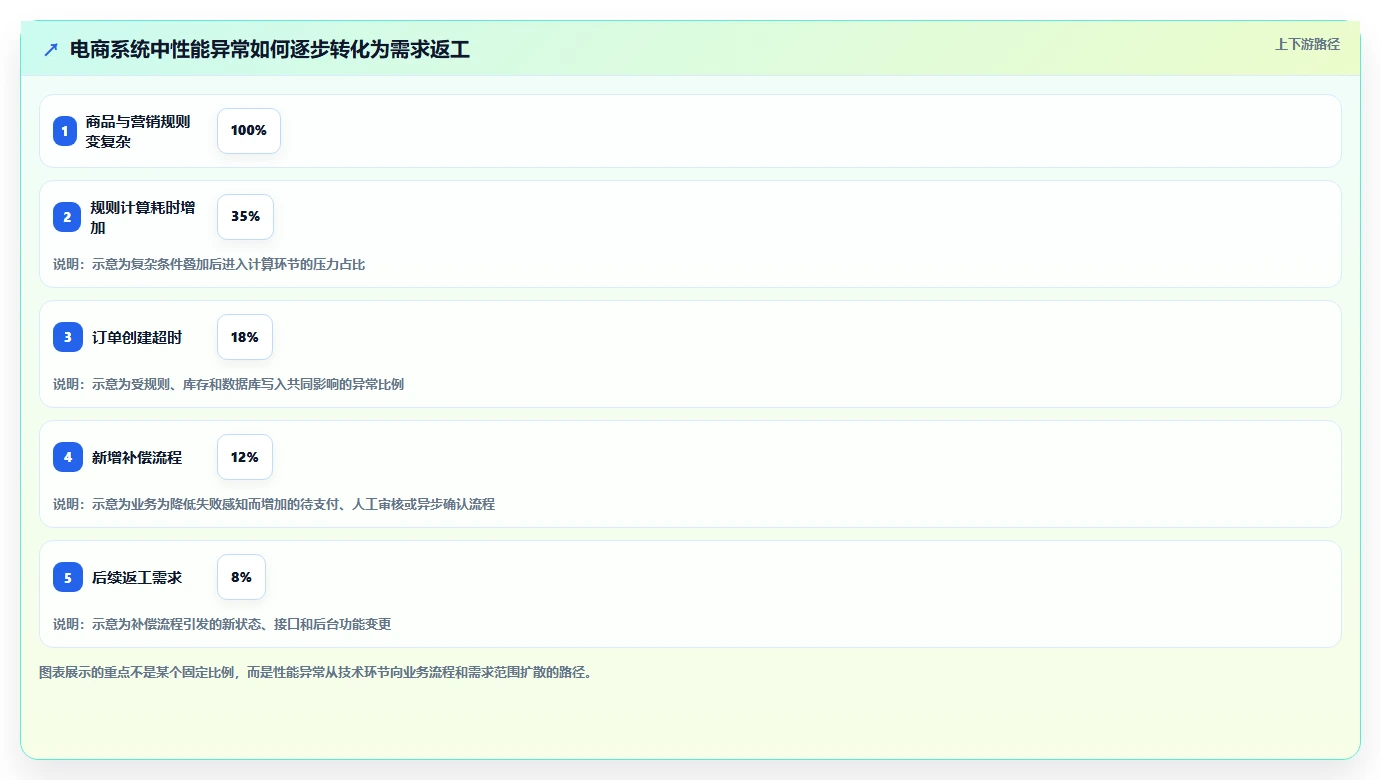Click the 100% value pill
The image size is (1381, 780).
(249, 131)
